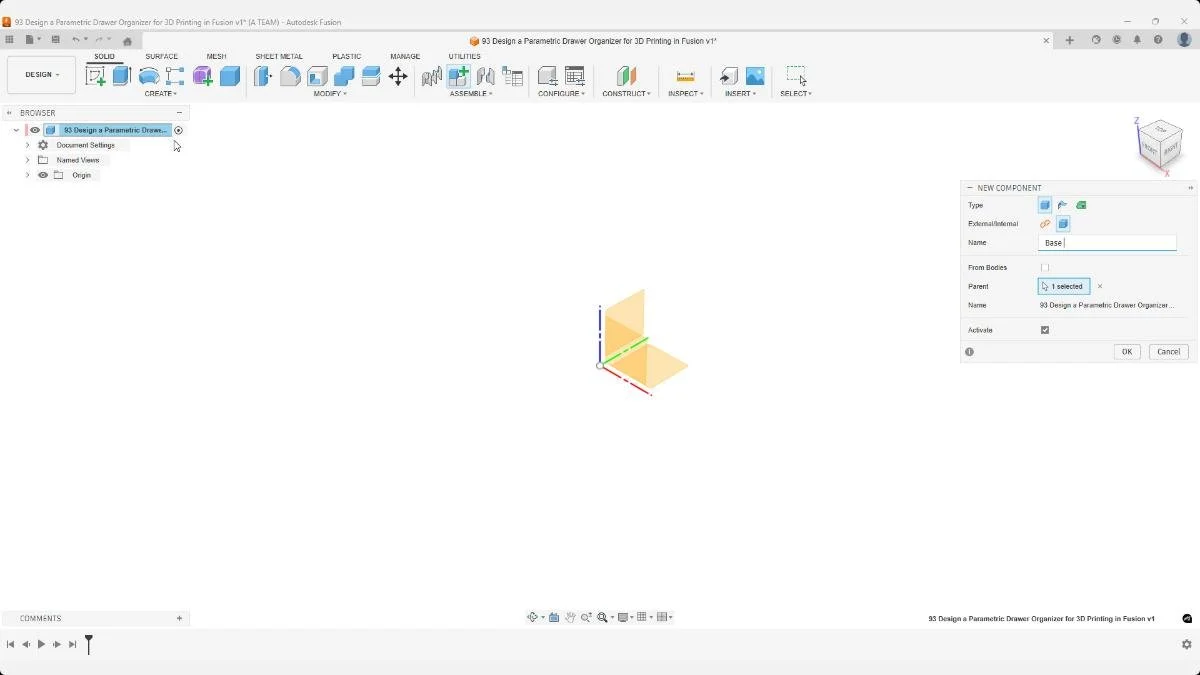Expand the Named Views folder
Screen dimensions: 1200x675
pos(27,160)
